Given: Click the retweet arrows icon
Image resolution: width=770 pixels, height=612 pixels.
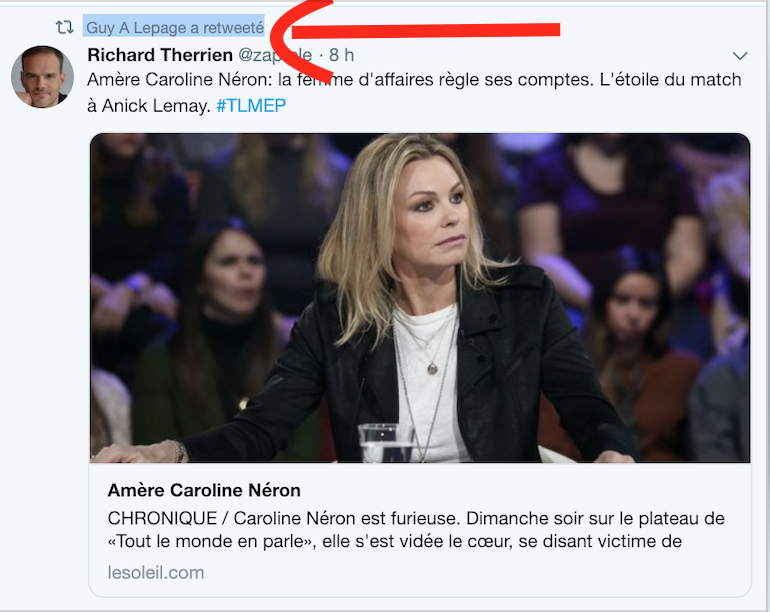Looking at the screenshot, I should pos(64,28).
